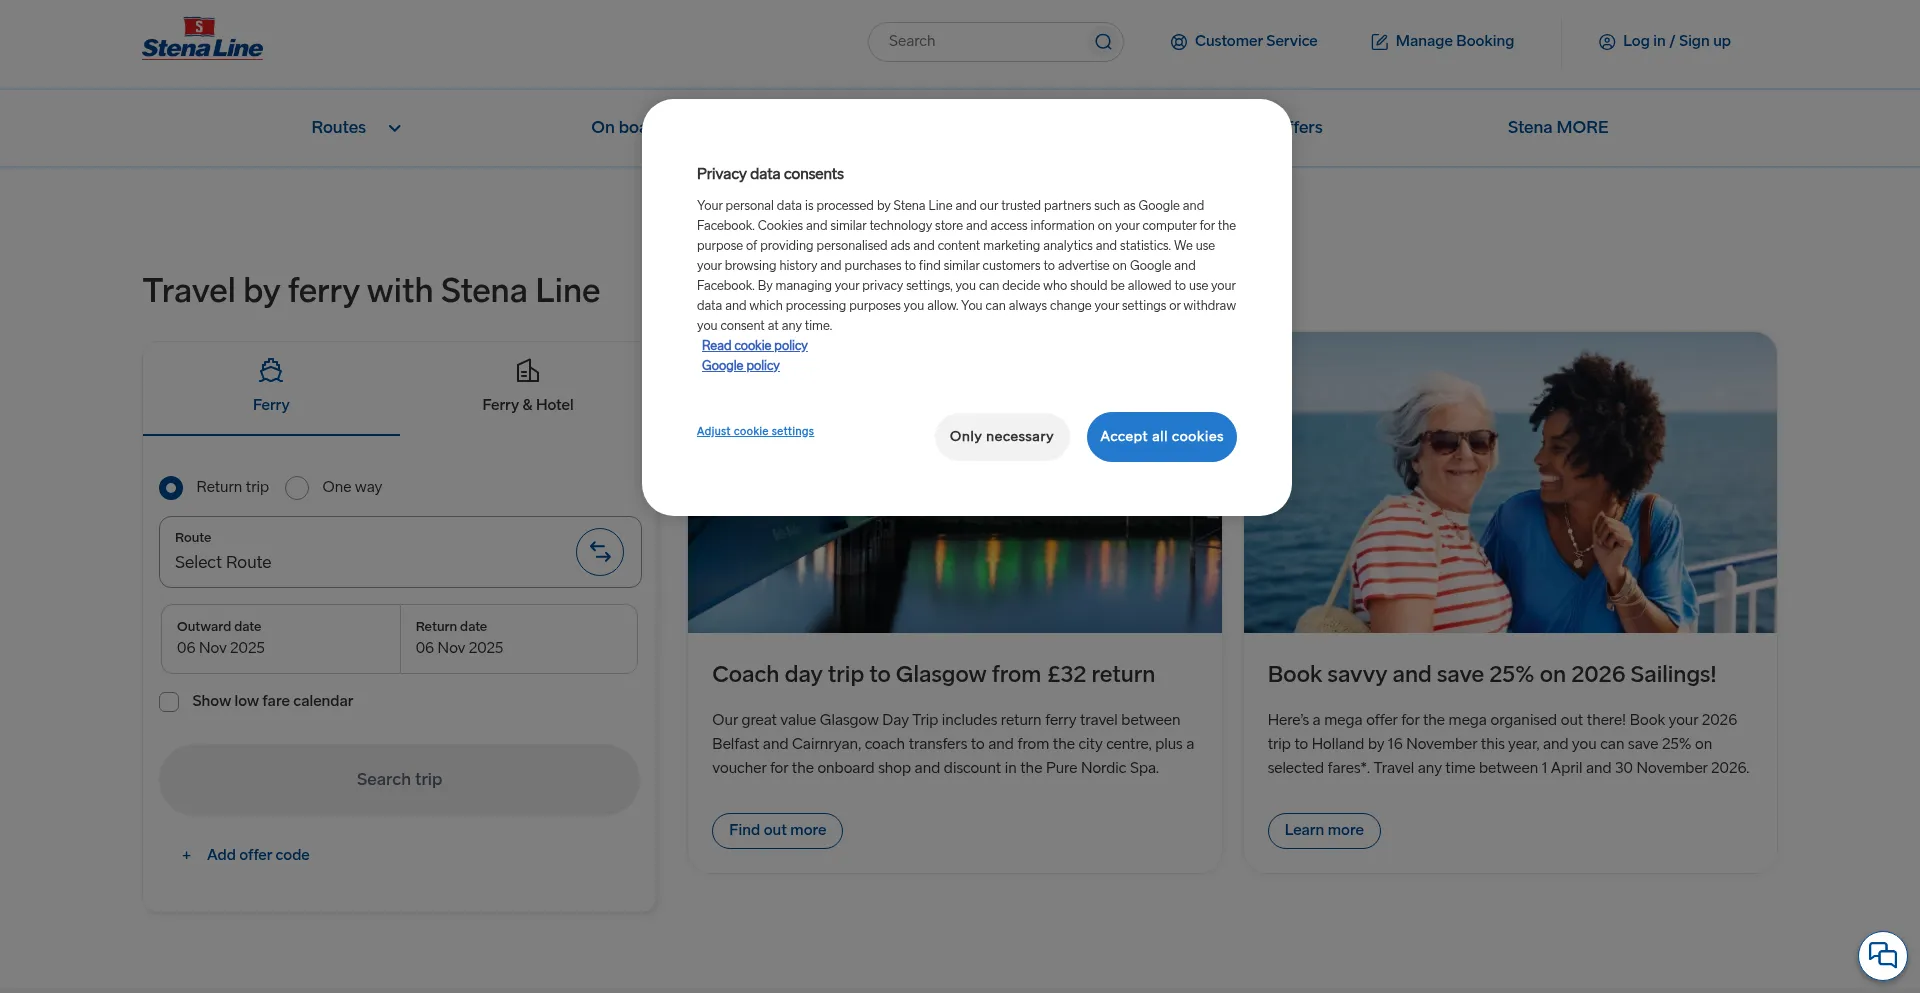The image size is (1920, 993).
Task: Select the Return trip radio button
Action: click(171, 488)
